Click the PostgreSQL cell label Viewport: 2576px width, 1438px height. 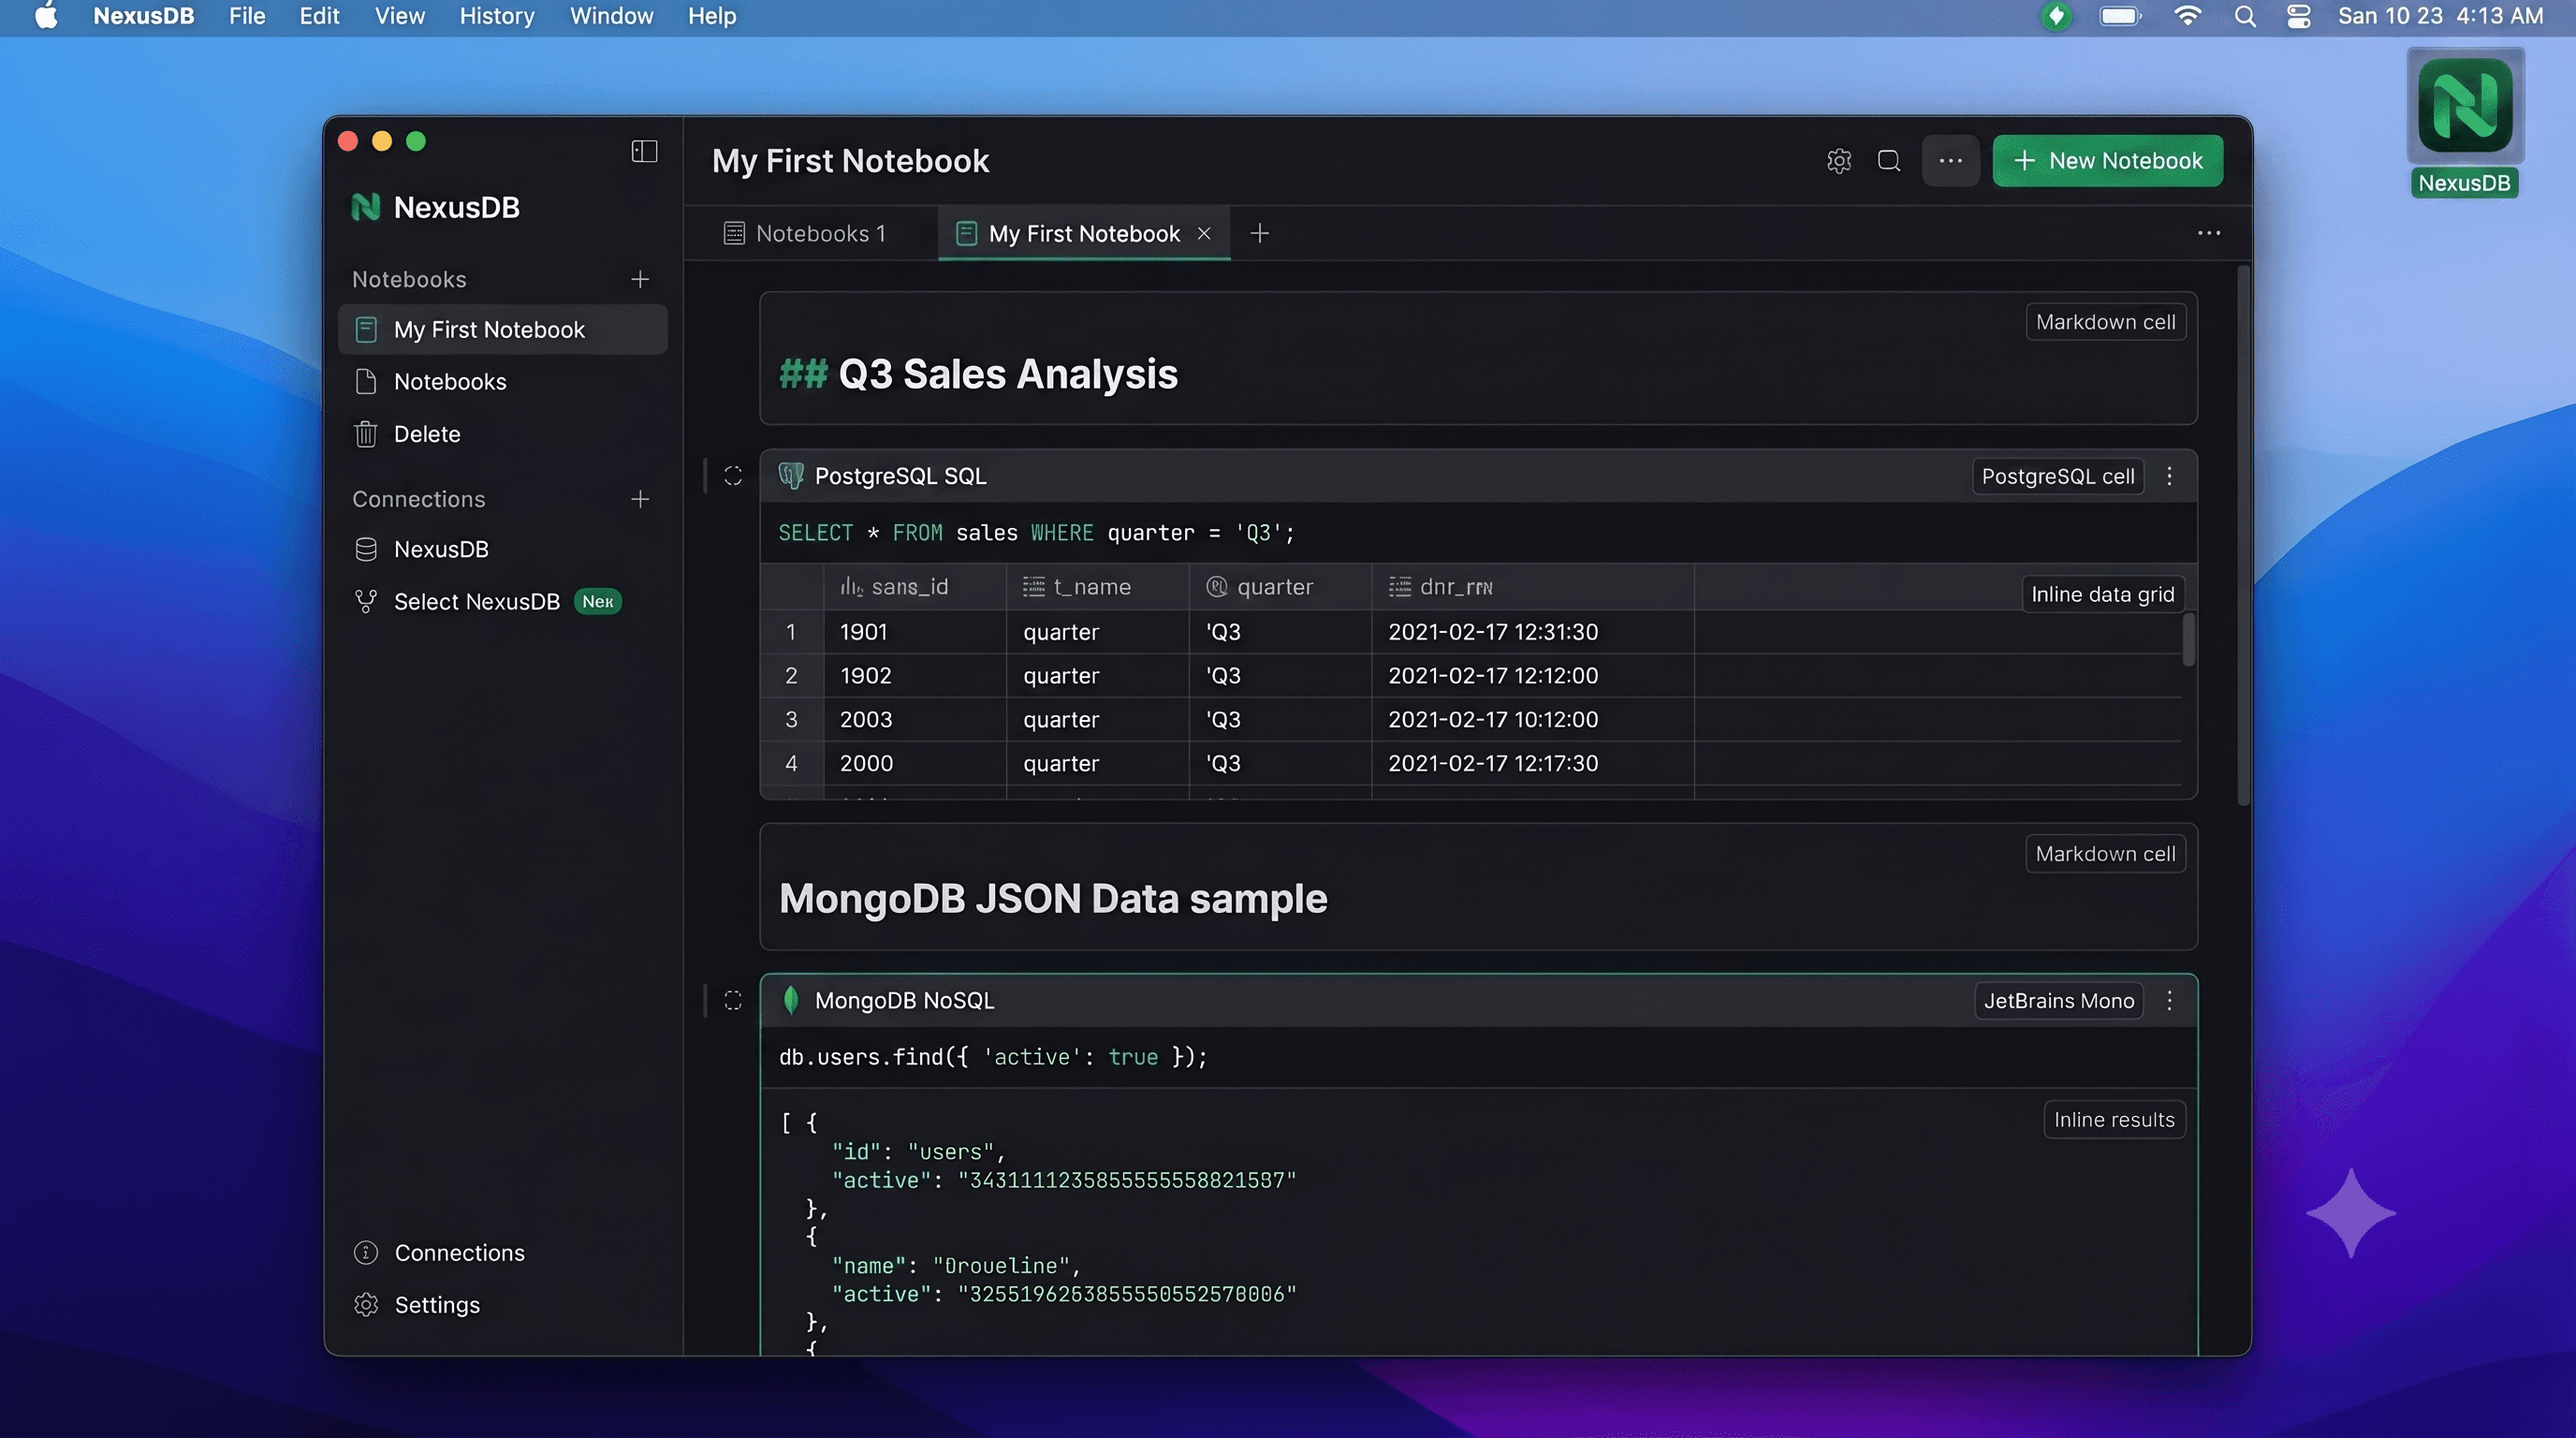(2058, 476)
